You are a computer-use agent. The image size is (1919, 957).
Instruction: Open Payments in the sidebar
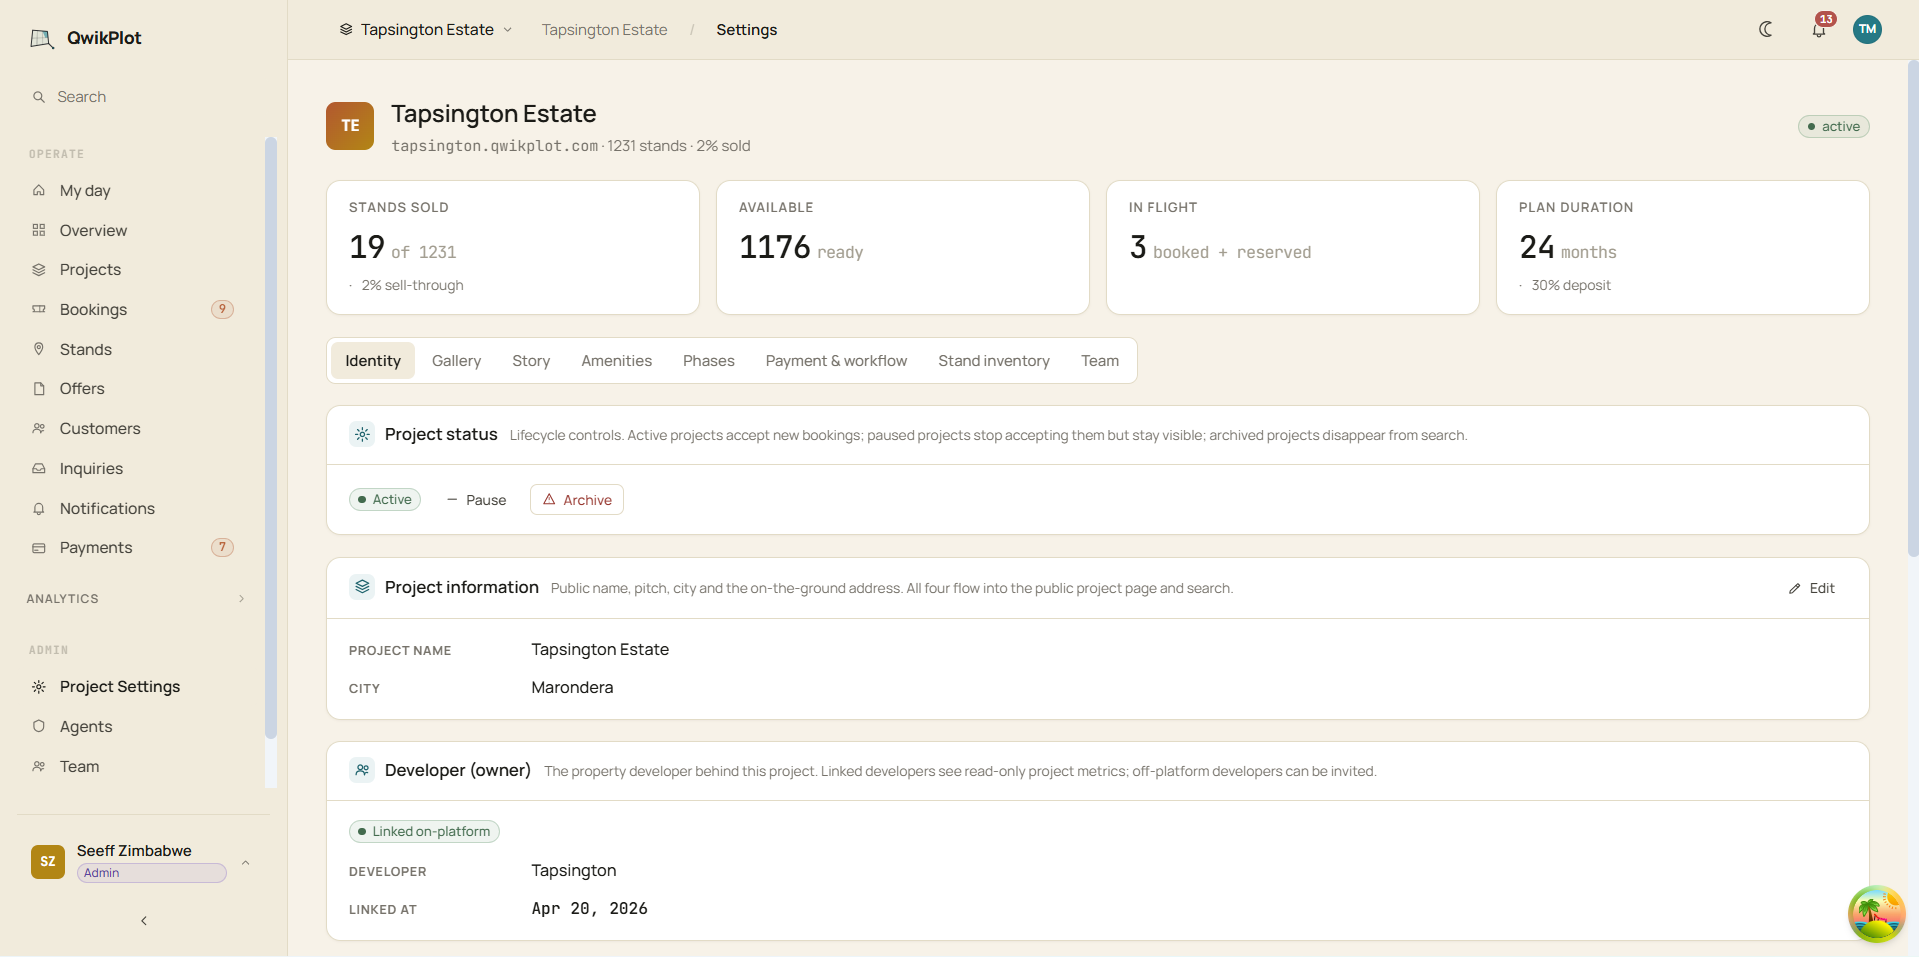tap(136, 548)
